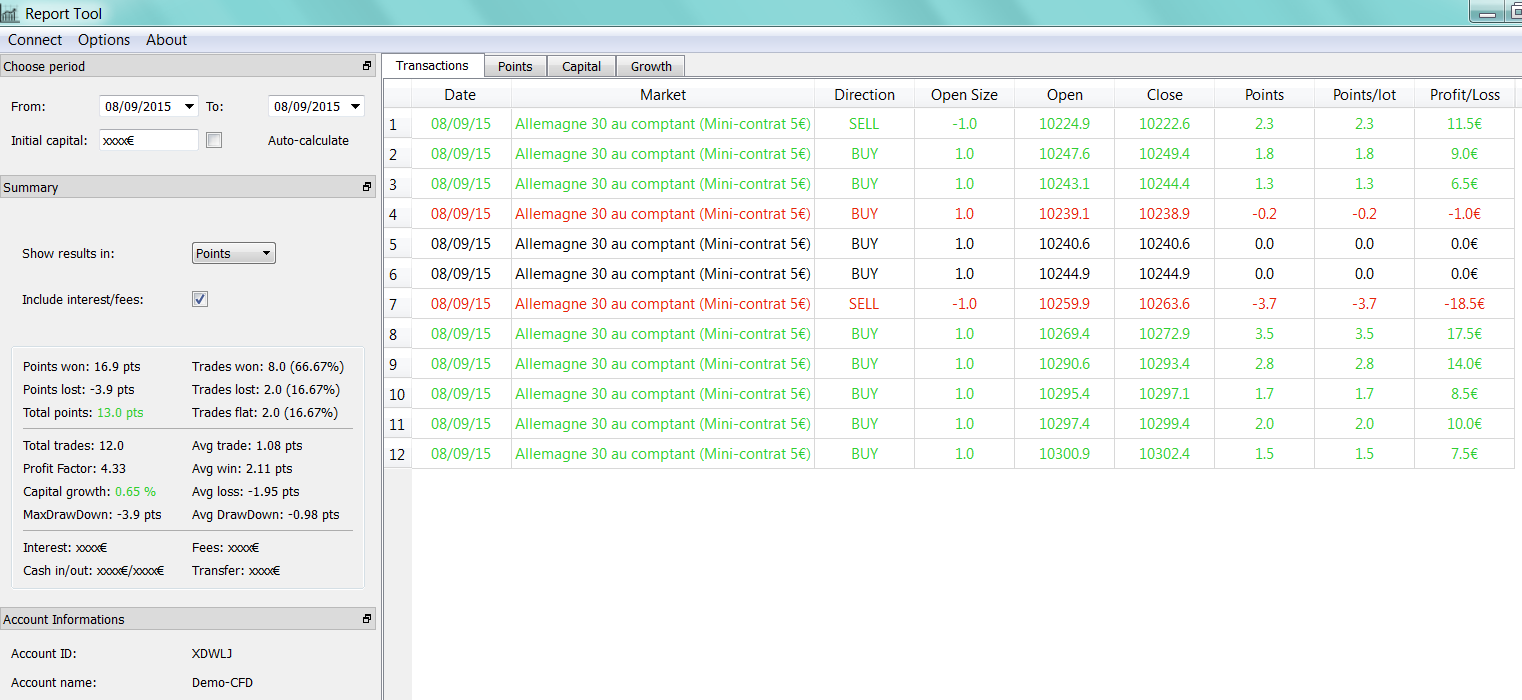This screenshot has width=1522, height=700.
Task: Sort by the Direction column header
Action: tap(864, 95)
